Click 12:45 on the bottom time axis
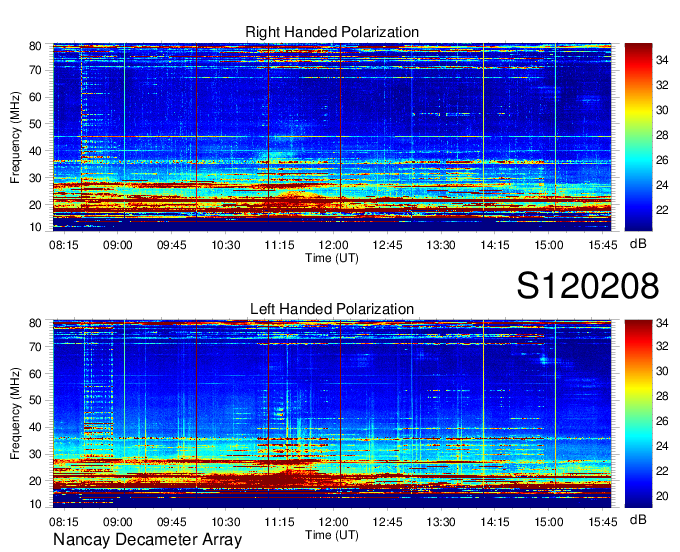The width and height of the screenshot is (680, 552). click(387, 522)
